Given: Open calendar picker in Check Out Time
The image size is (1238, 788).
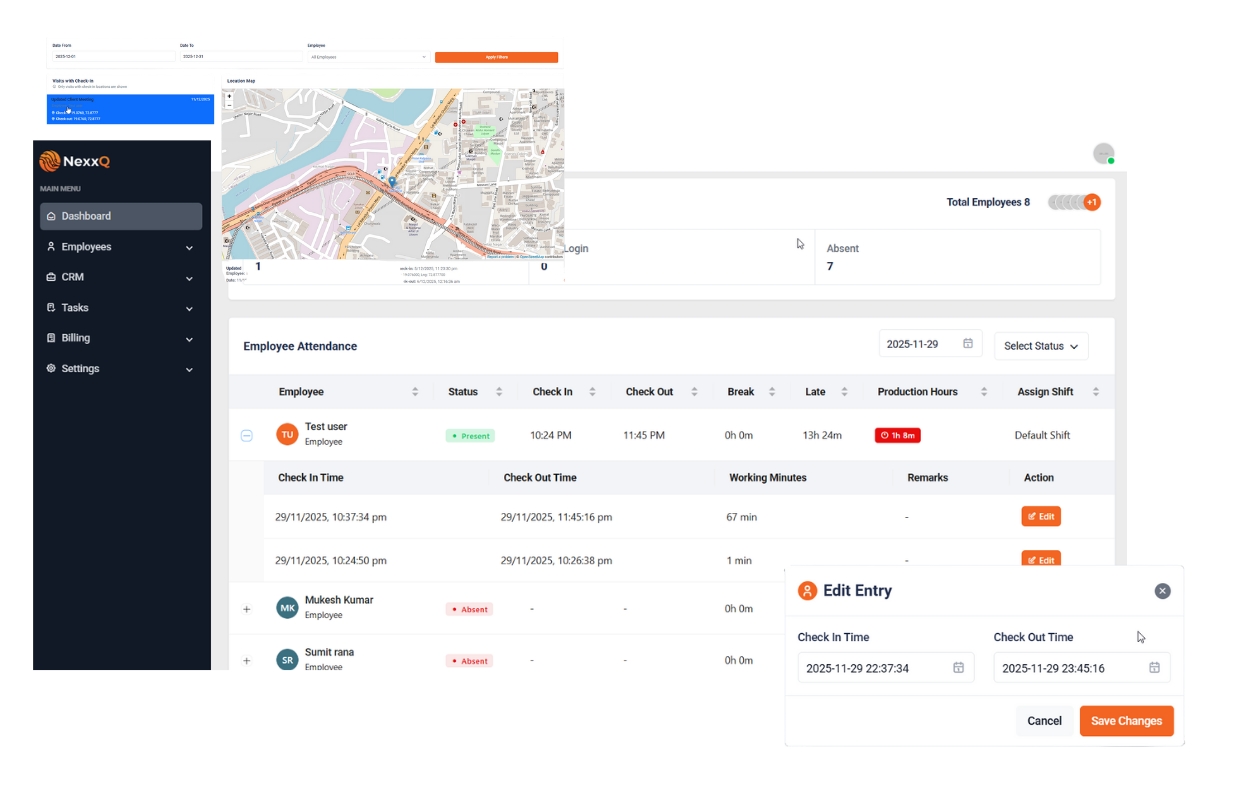Looking at the screenshot, I should 1154,668.
